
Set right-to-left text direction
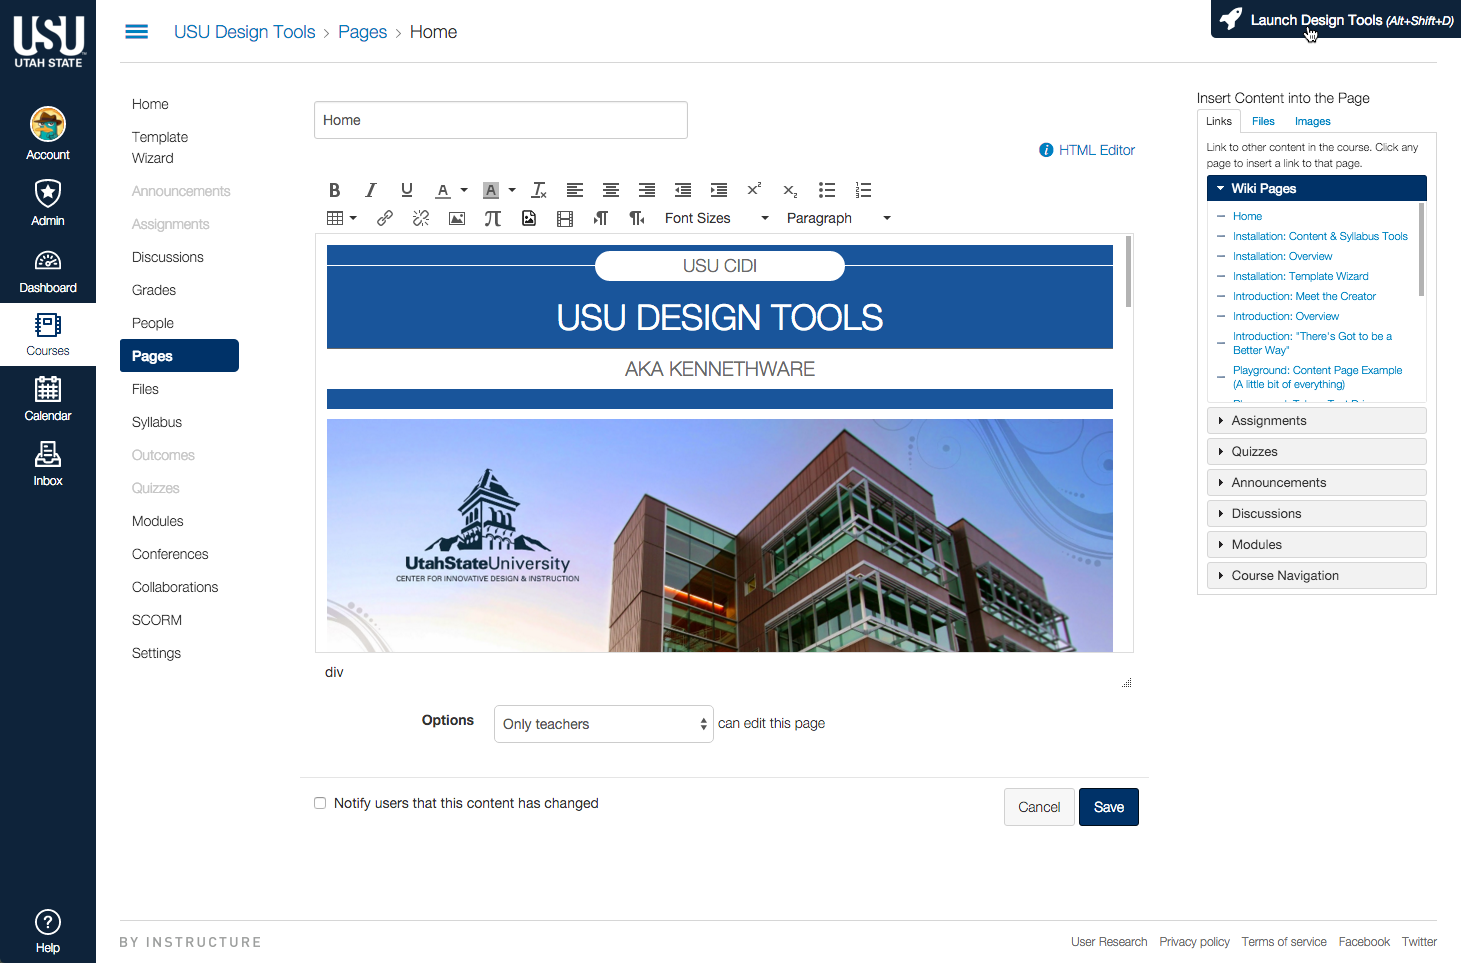click(x=637, y=218)
